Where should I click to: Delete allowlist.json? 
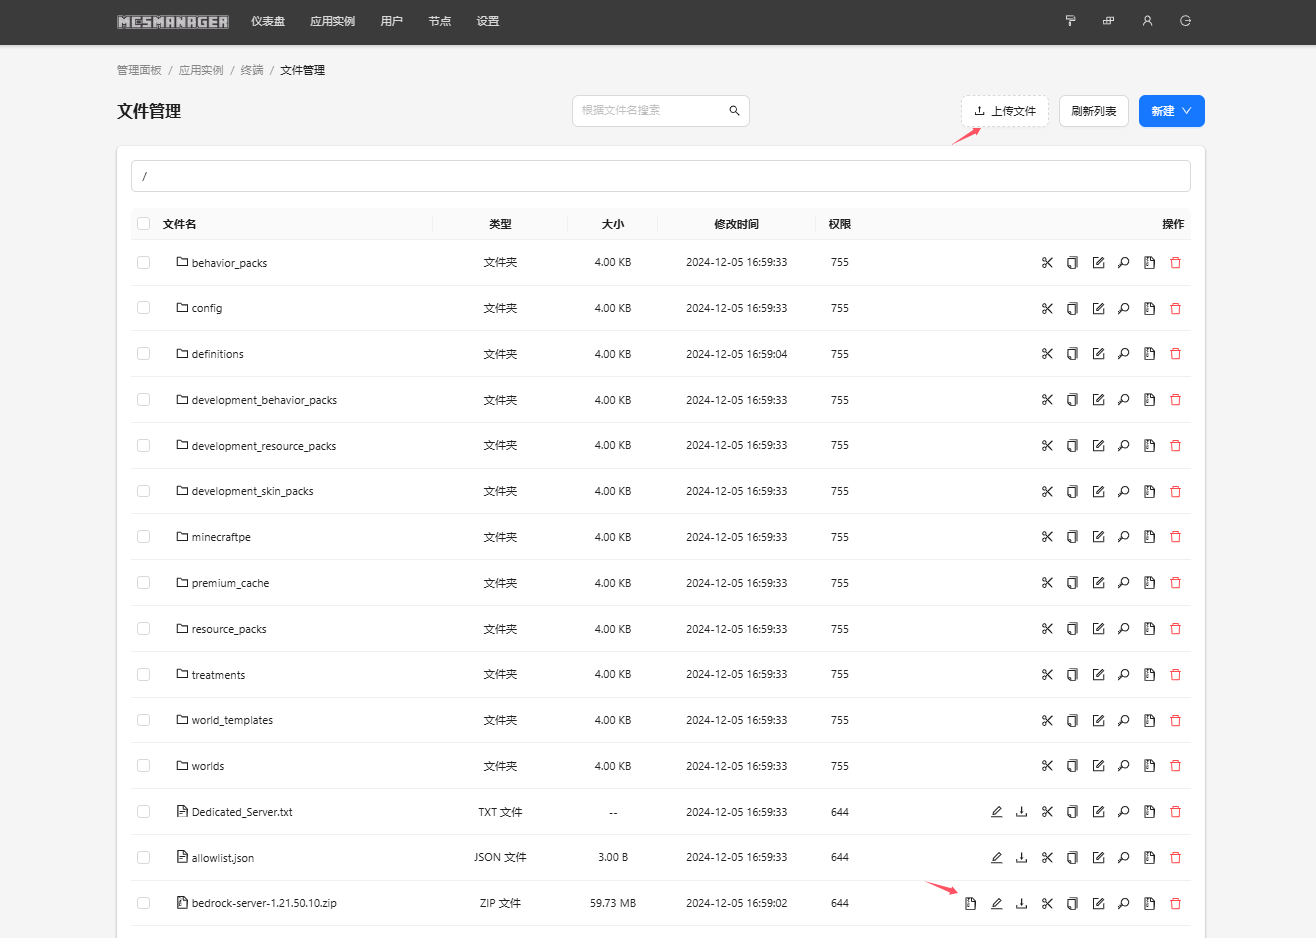1175,858
